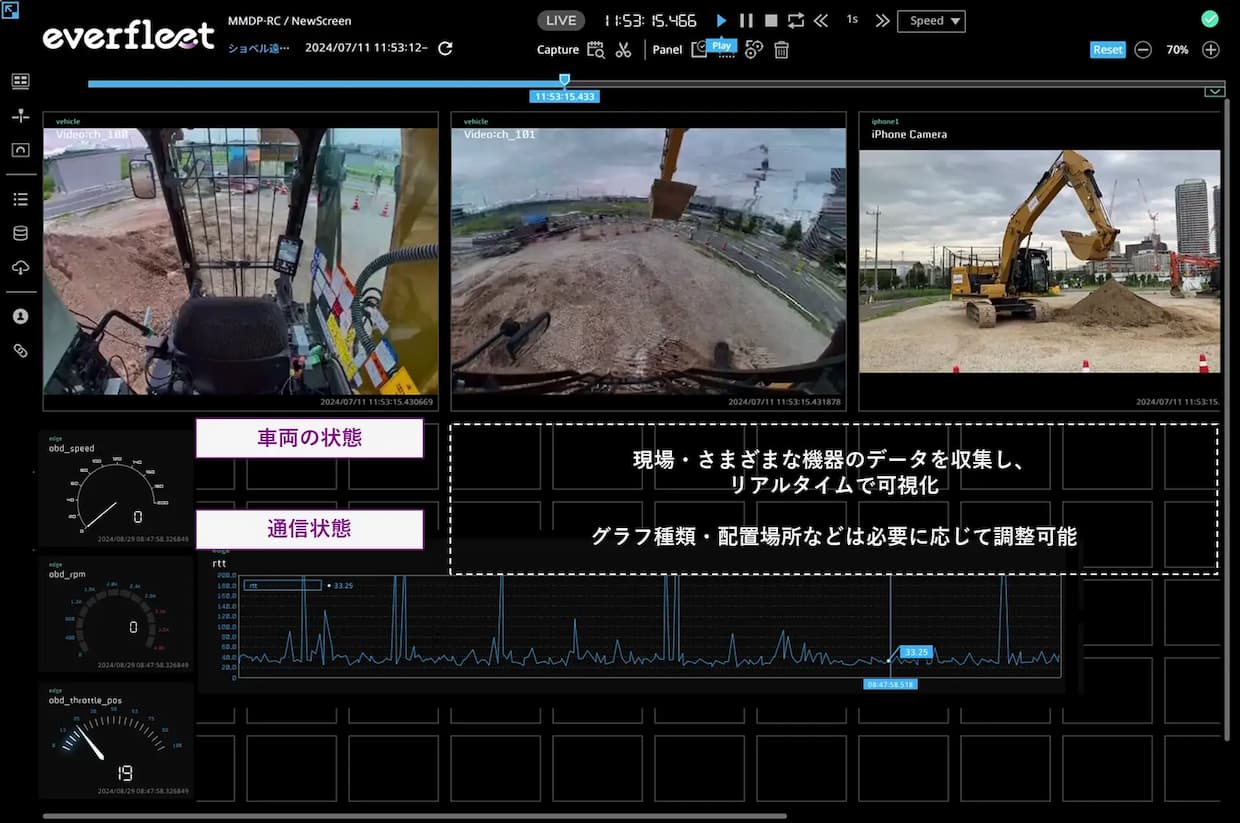Open the user account icon in sidebar
Screen dimensions: 1240x823
pos(20,316)
